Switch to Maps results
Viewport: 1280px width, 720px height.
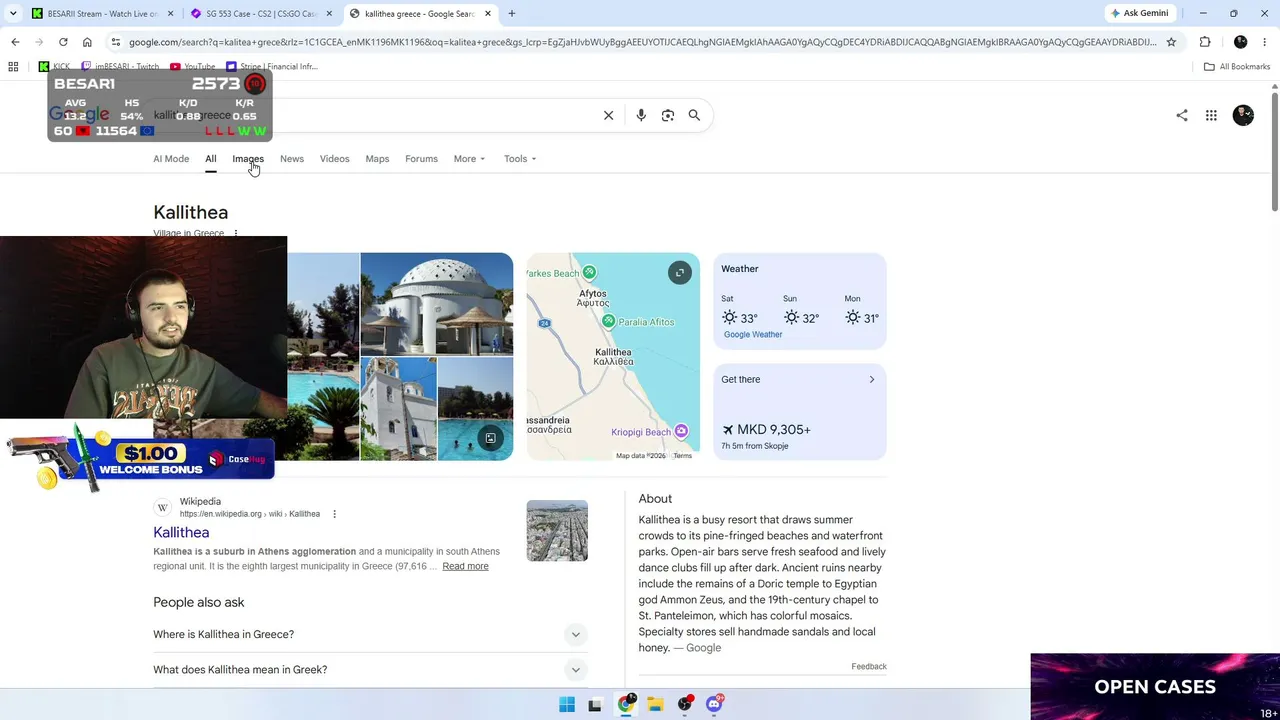click(x=377, y=159)
